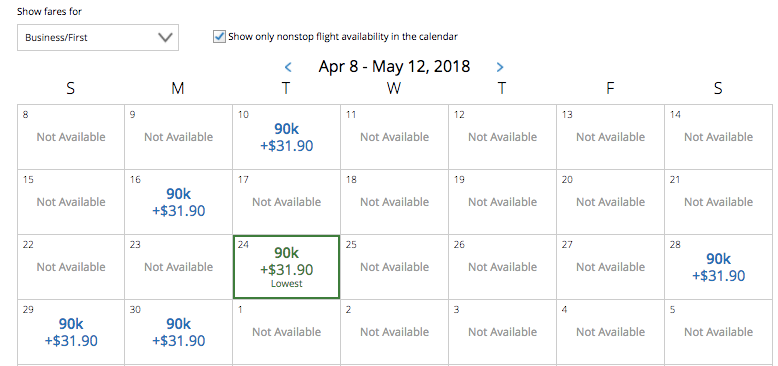
Task: Click the April 14 Not Available cell
Action: coord(718,137)
